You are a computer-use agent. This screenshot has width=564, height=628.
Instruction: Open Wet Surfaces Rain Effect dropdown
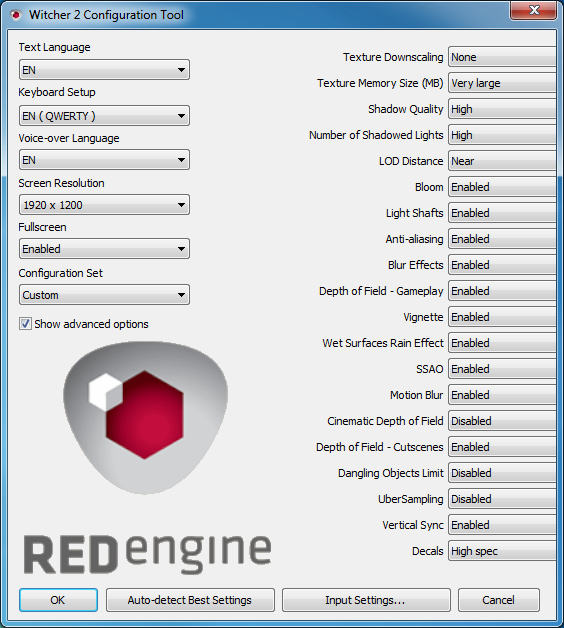pos(502,343)
